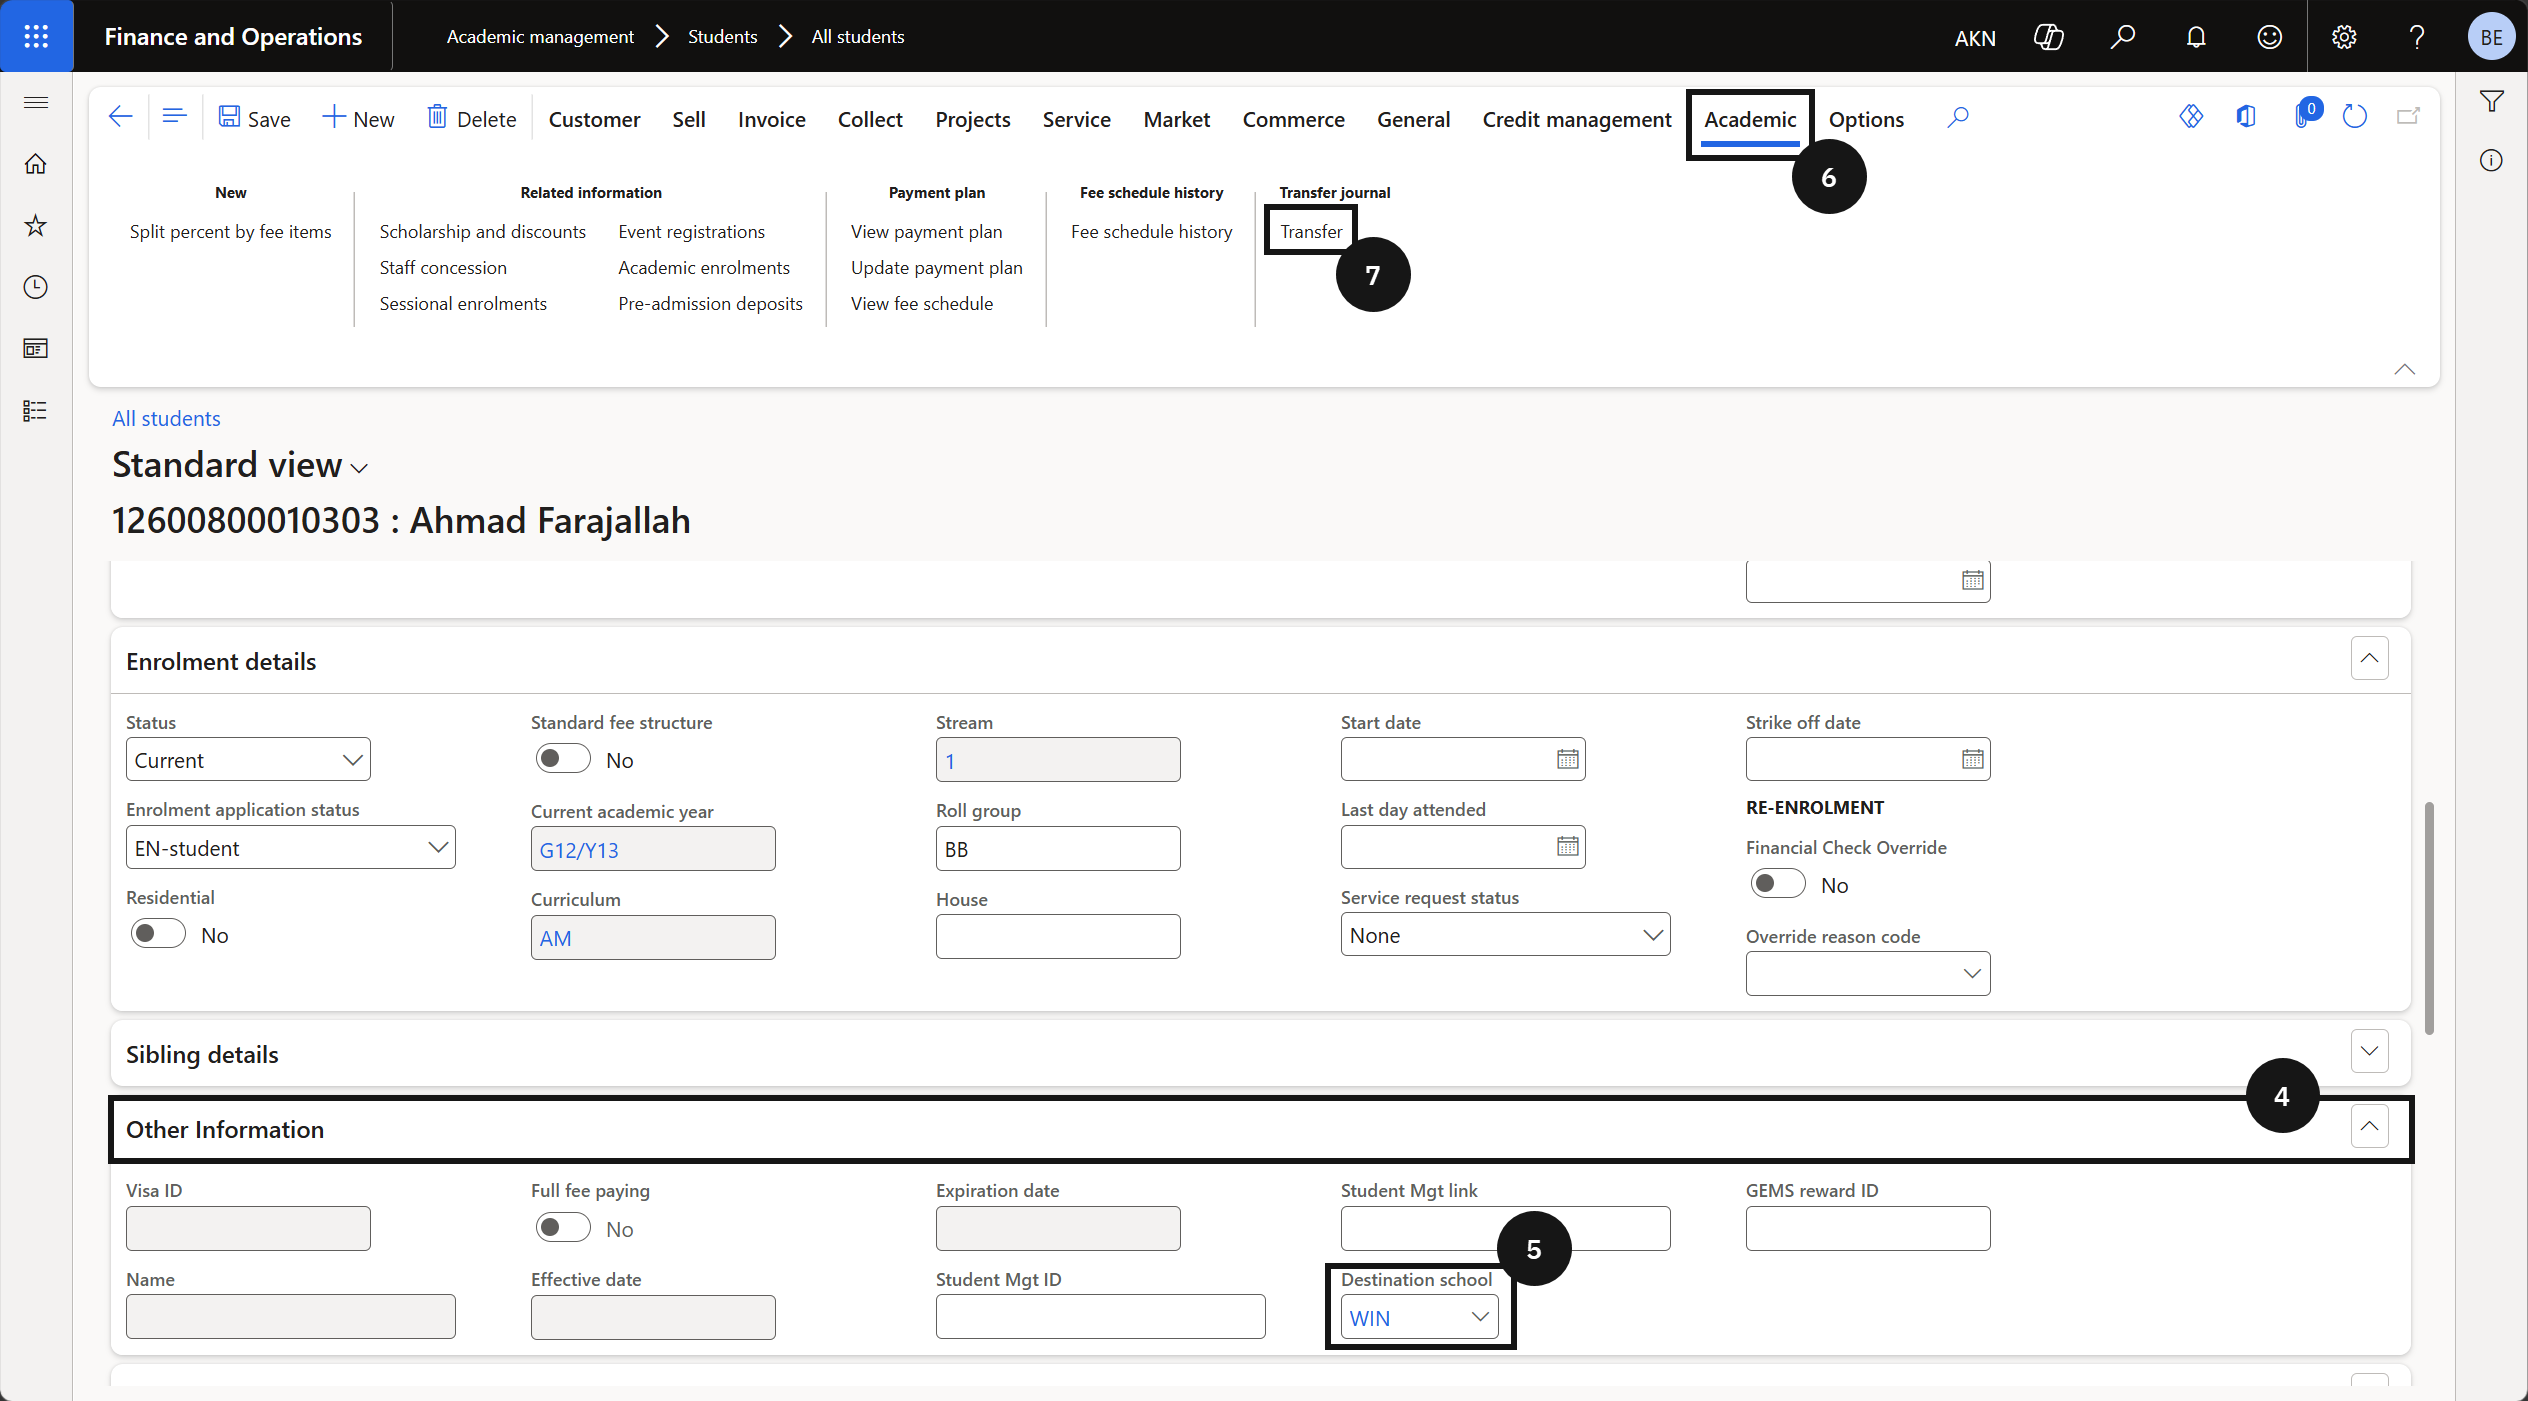
Task: Click All students link above view
Action: 166,418
